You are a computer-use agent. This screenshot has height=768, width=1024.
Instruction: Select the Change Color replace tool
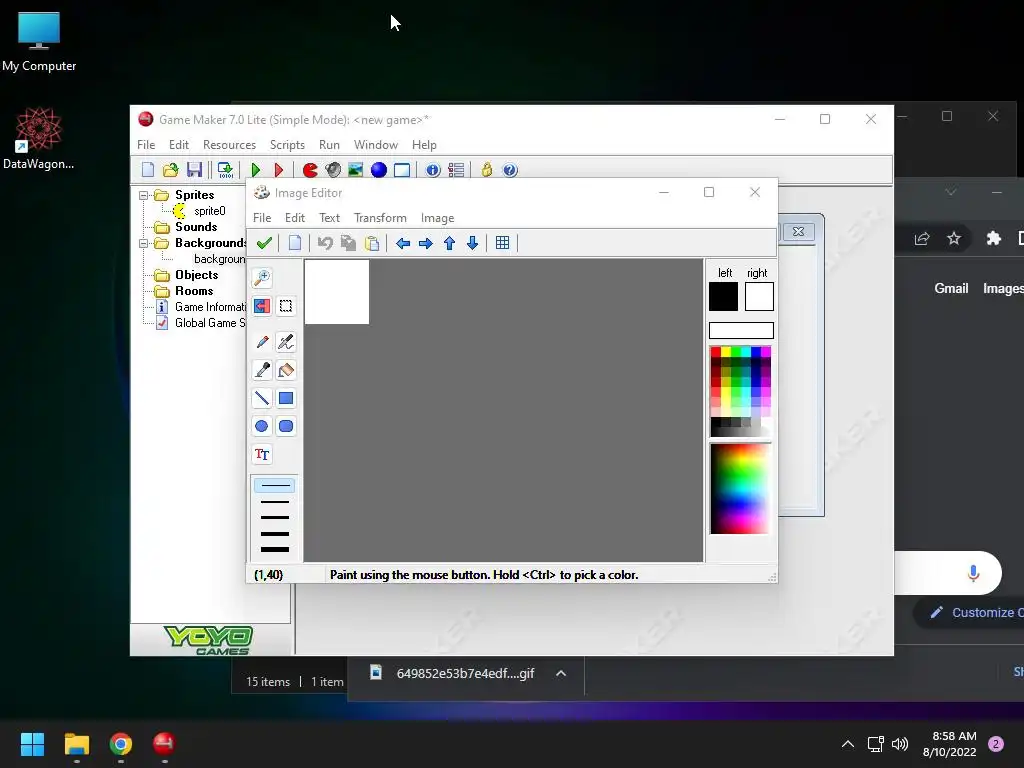262,306
